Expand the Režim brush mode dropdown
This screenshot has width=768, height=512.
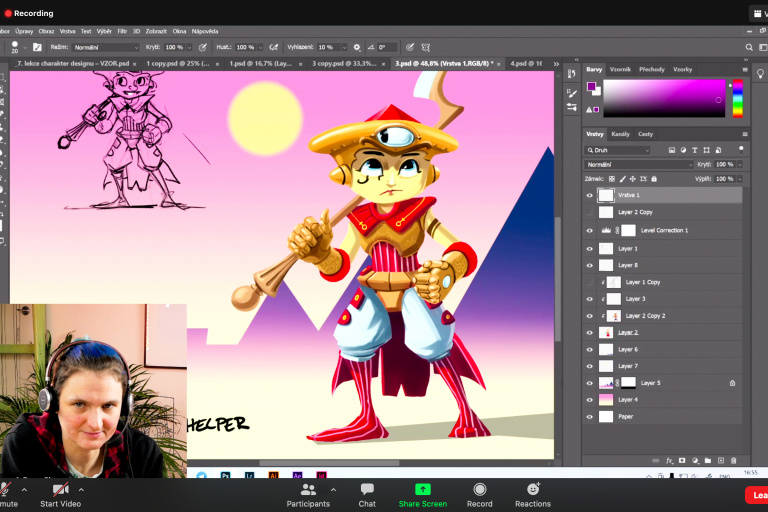coord(106,47)
